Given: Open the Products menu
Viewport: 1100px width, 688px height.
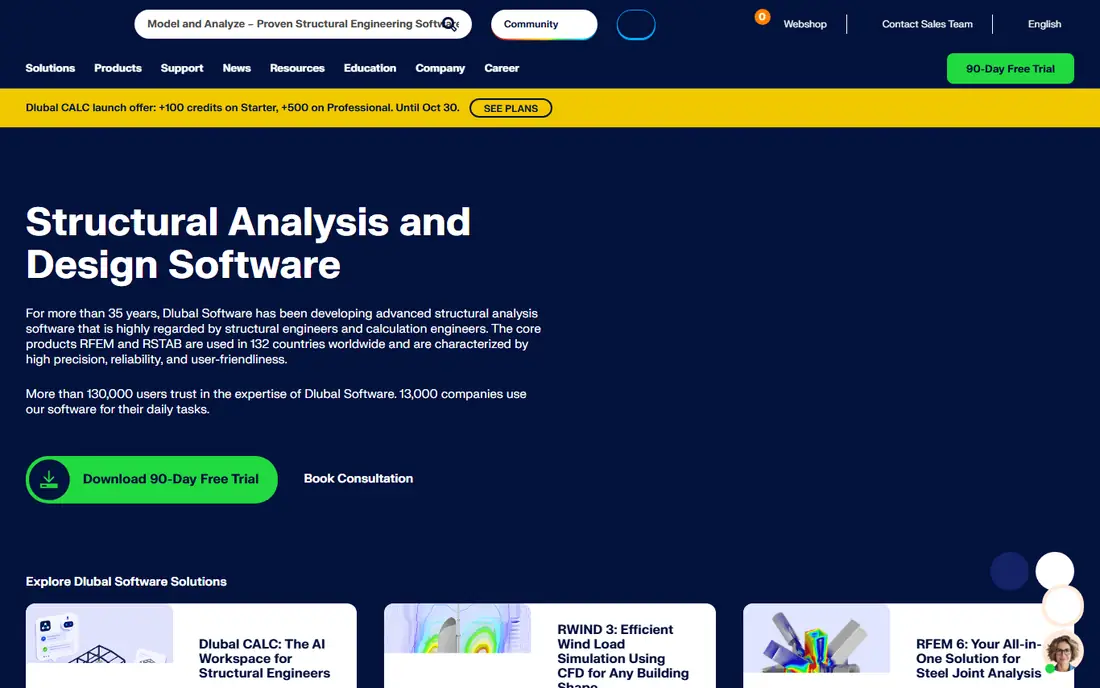Looking at the screenshot, I should 118,68.
